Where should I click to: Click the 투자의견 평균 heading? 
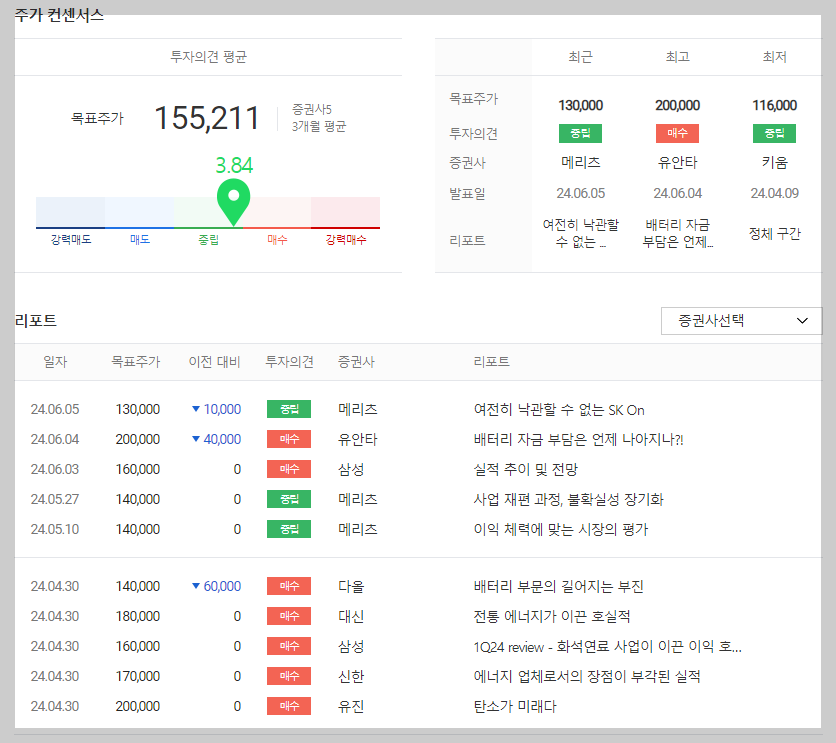(208, 56)
